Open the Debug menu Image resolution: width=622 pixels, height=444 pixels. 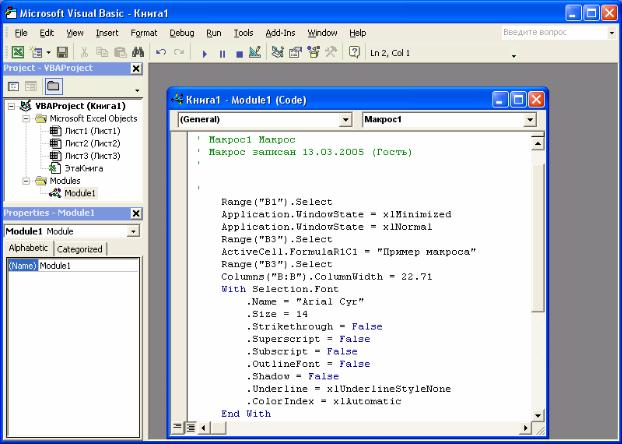[x=182, y=33]
